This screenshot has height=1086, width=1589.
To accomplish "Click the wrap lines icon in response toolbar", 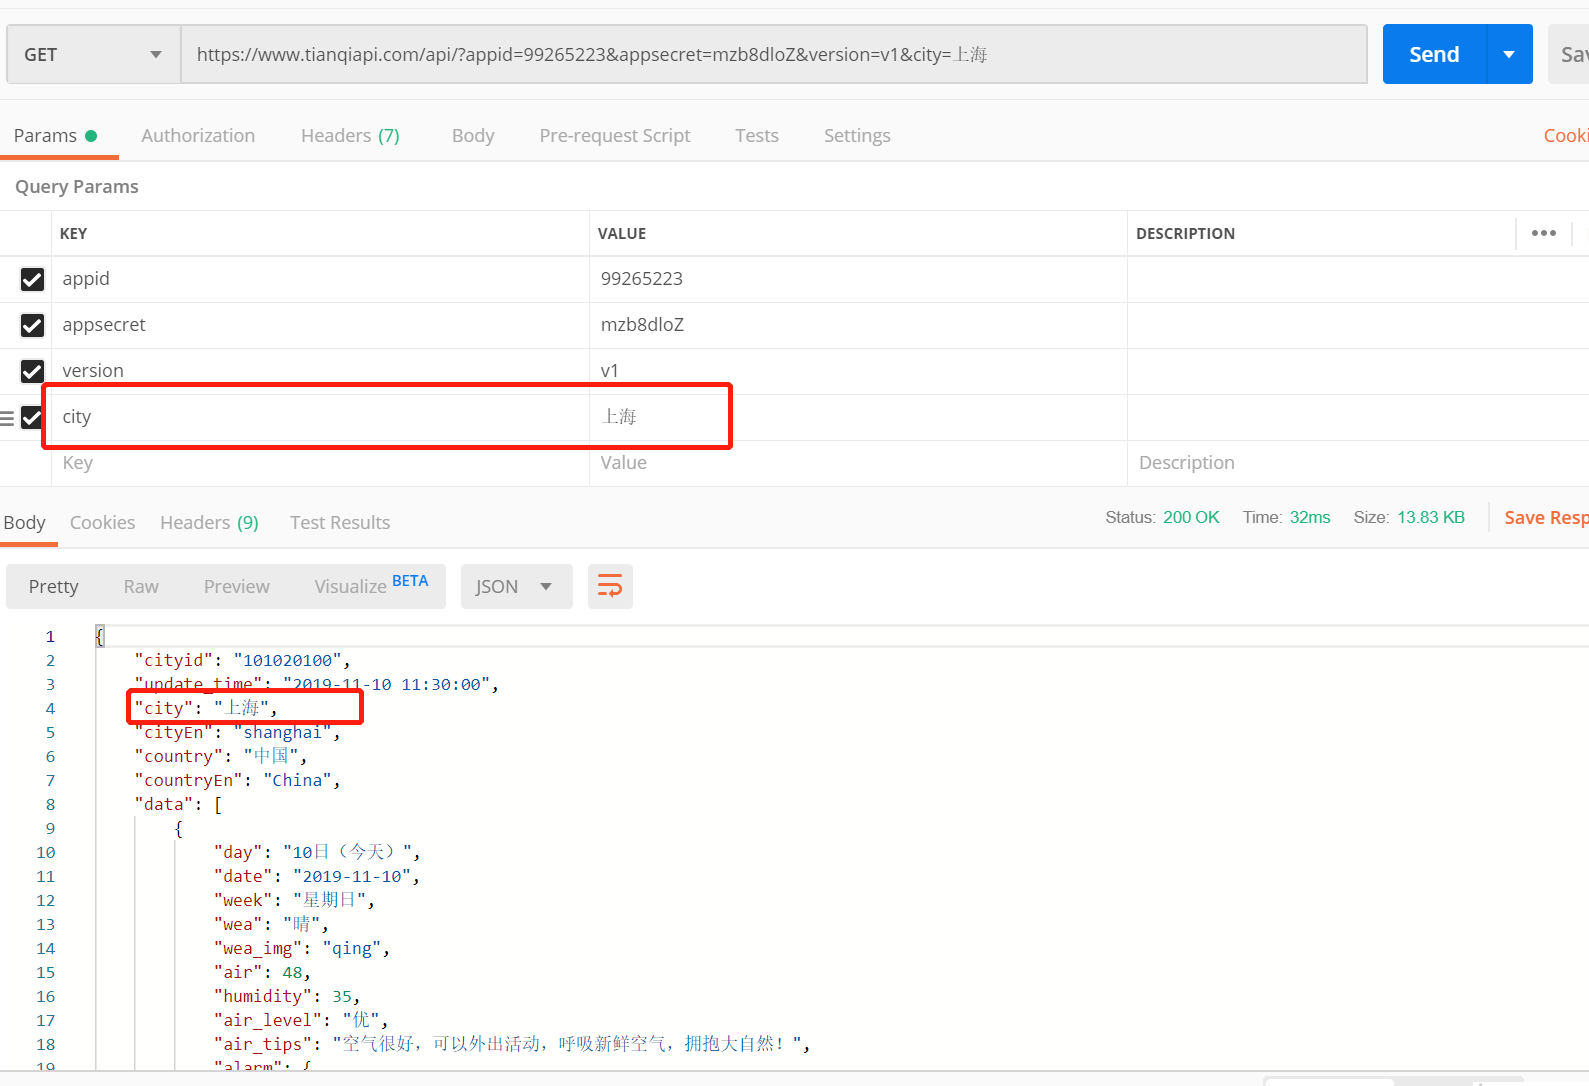I will pos(610,586).
